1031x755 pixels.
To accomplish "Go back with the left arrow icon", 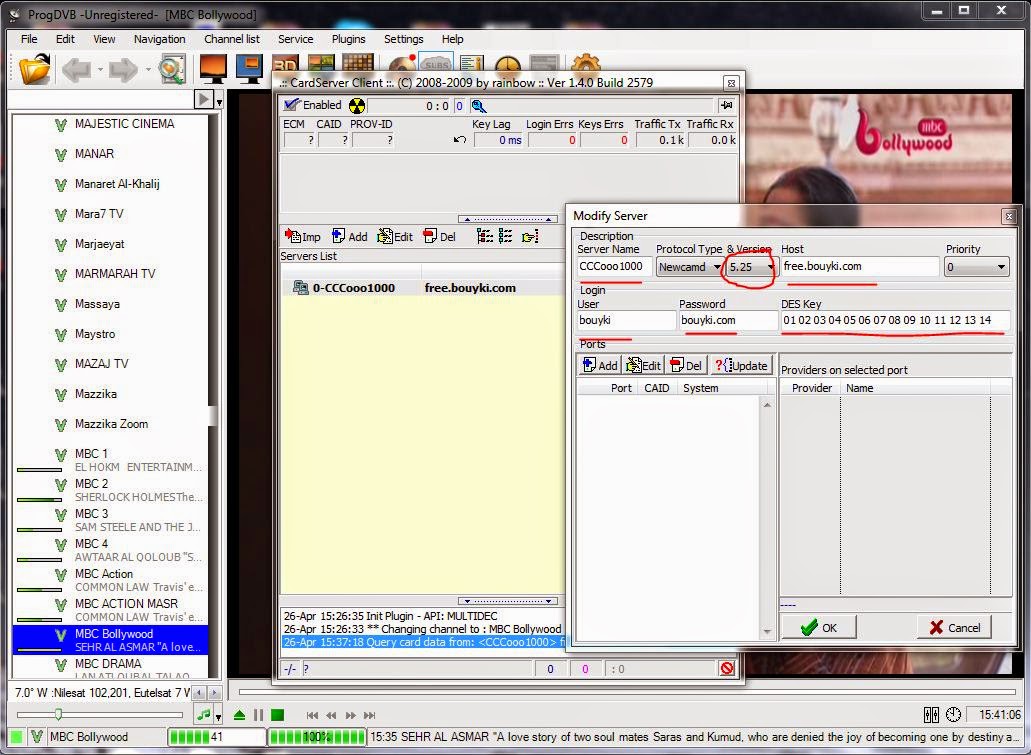I will (76, 69).
